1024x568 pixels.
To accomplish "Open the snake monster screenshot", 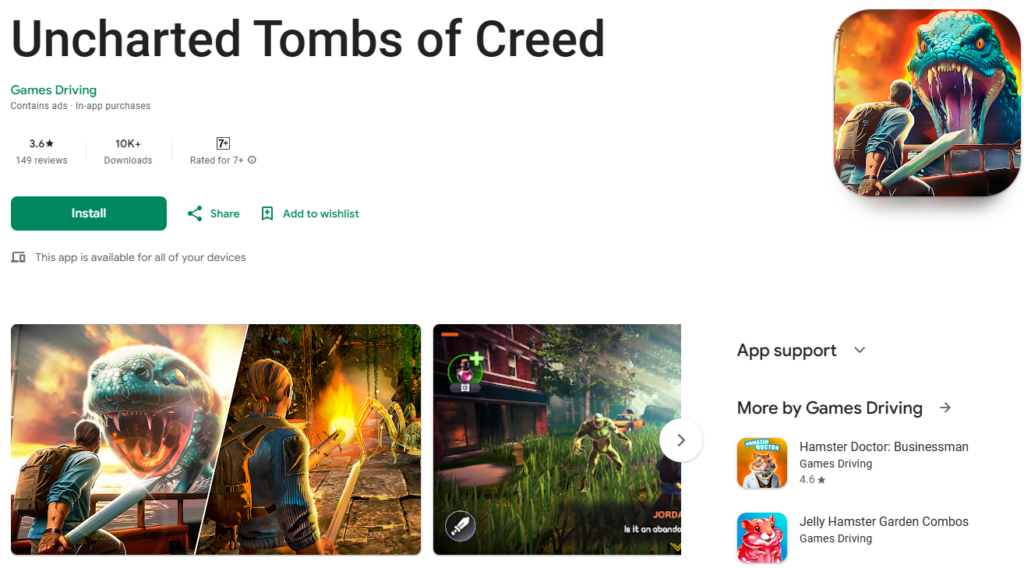I will click(x=216, y=439).
